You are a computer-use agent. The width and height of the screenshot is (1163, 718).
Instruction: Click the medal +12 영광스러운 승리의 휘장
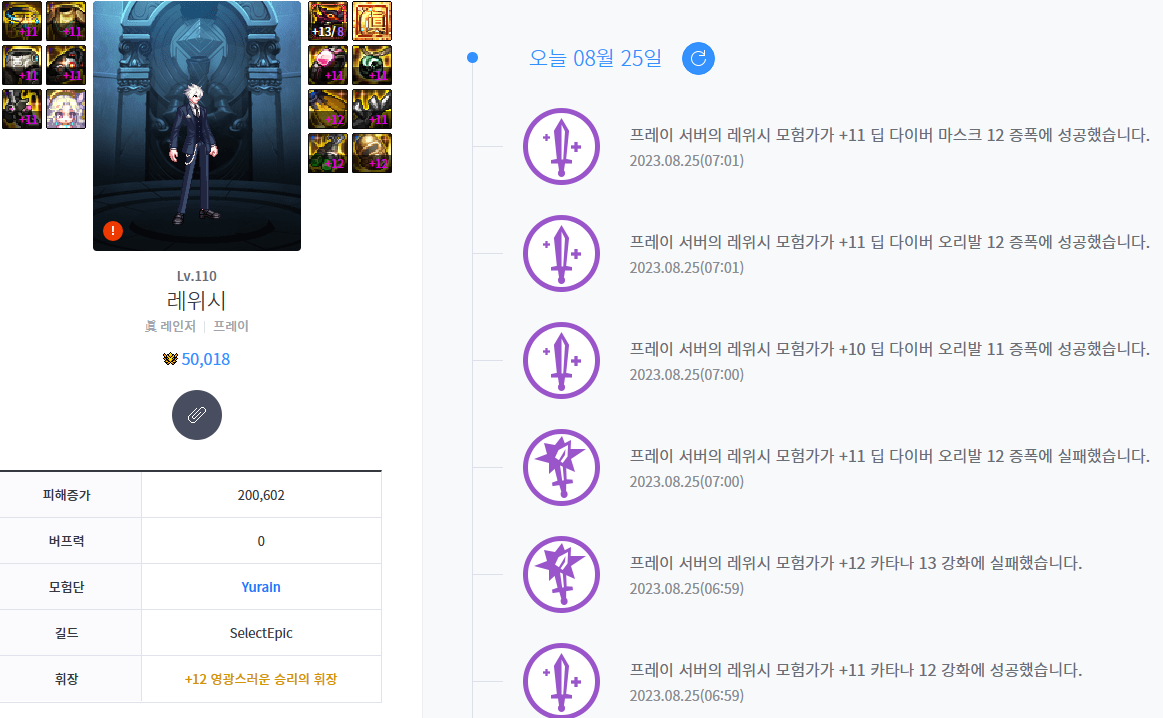(x=261, y=679)
